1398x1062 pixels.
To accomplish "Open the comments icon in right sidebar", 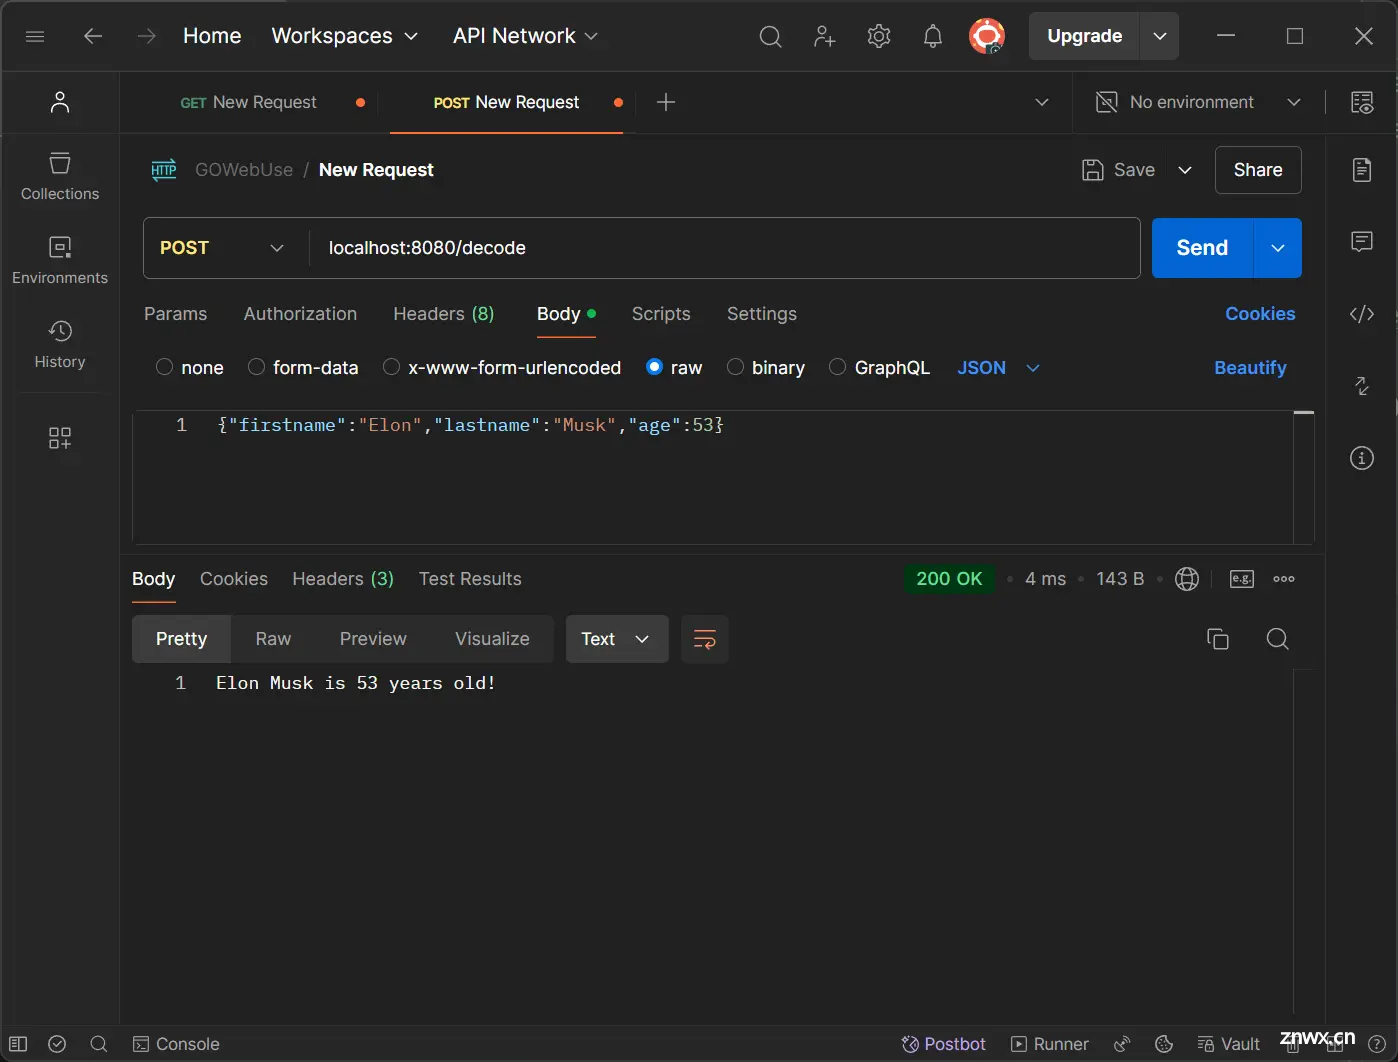I will 1362,242.
